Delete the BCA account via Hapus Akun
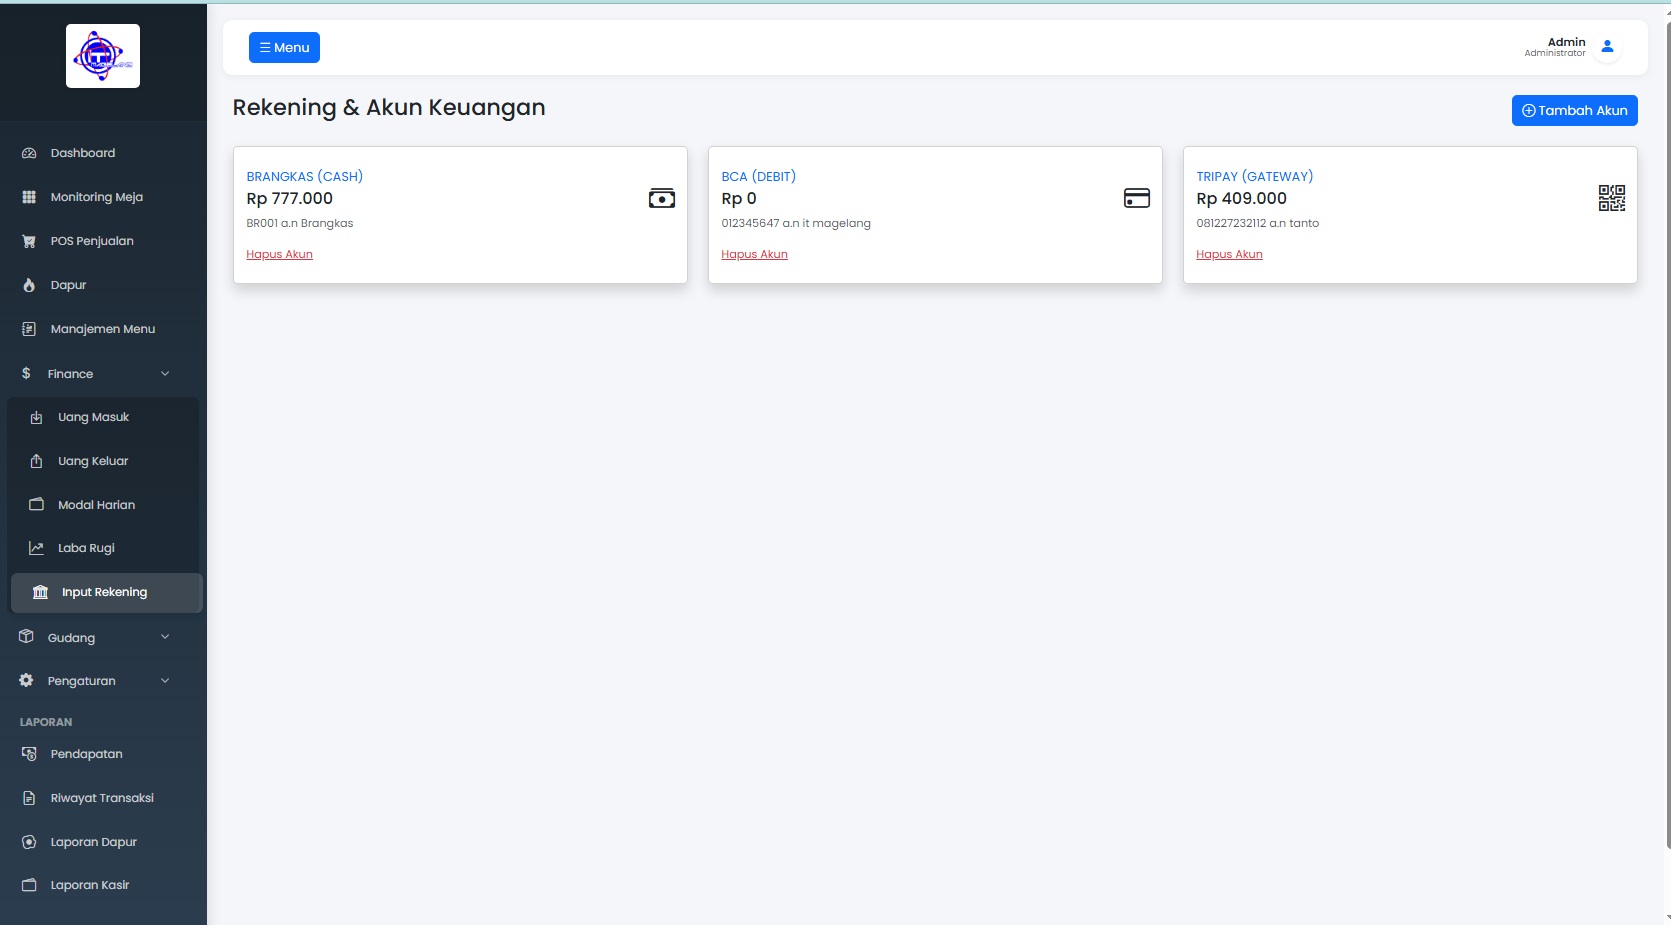 coord(754,254)
